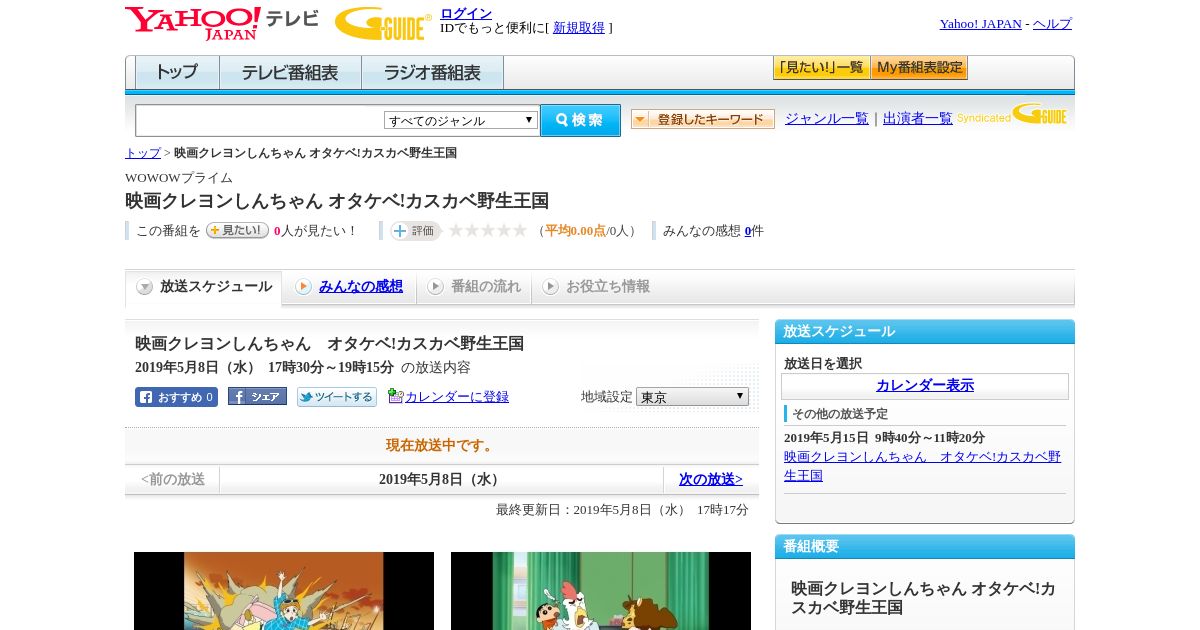Open the Yahoo! JAPAN テレビ logo
This screenshot has height=630, width=1200.
(222, 23)
